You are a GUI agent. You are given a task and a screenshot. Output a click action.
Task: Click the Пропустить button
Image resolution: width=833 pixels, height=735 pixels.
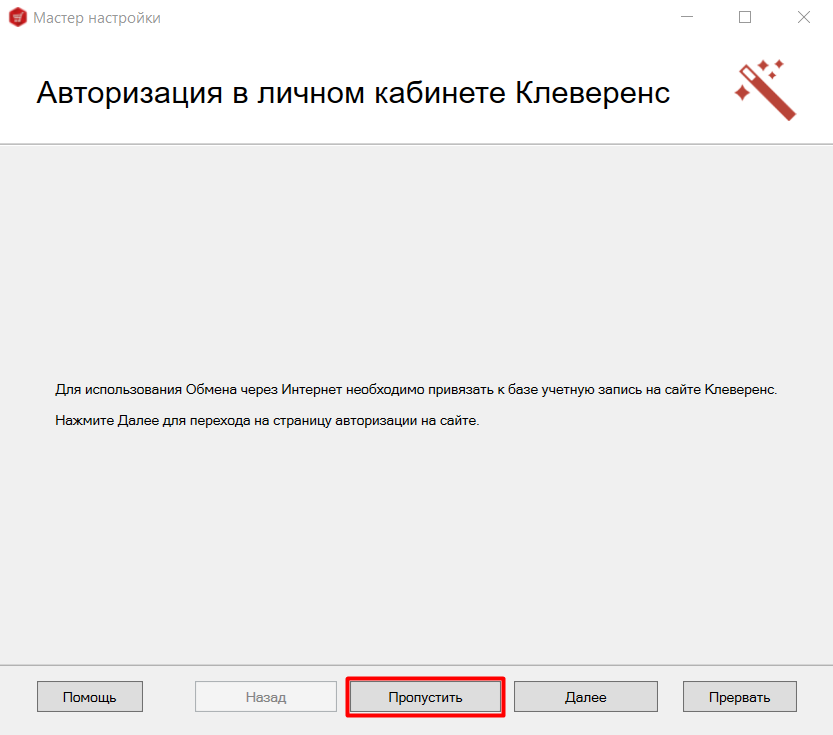pyautogui.click(x=425, y=697)
